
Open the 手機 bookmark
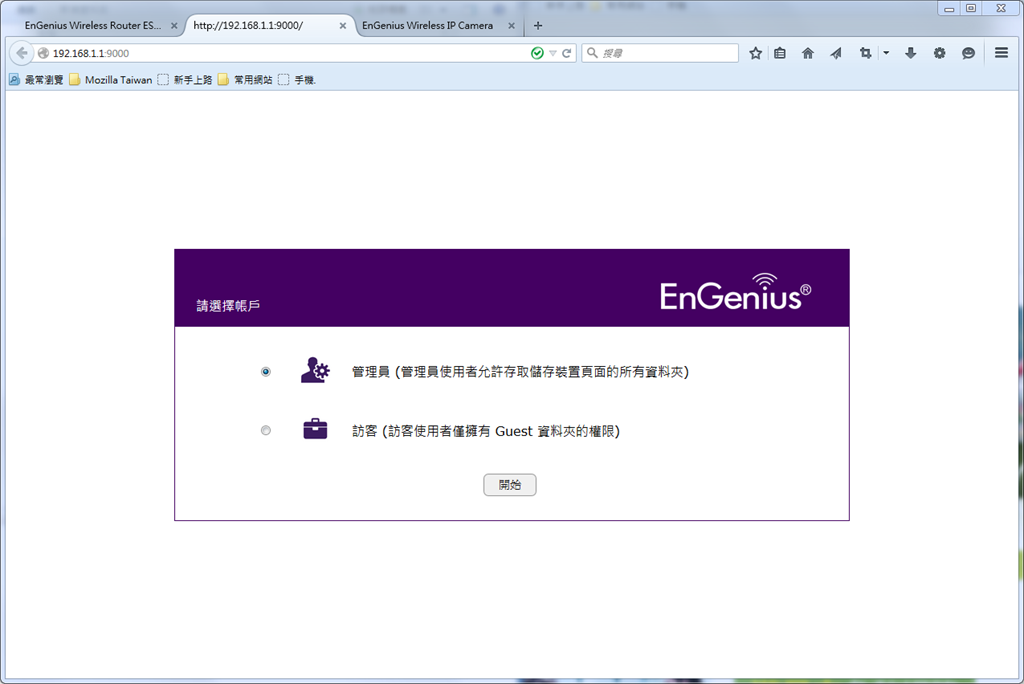297,80
